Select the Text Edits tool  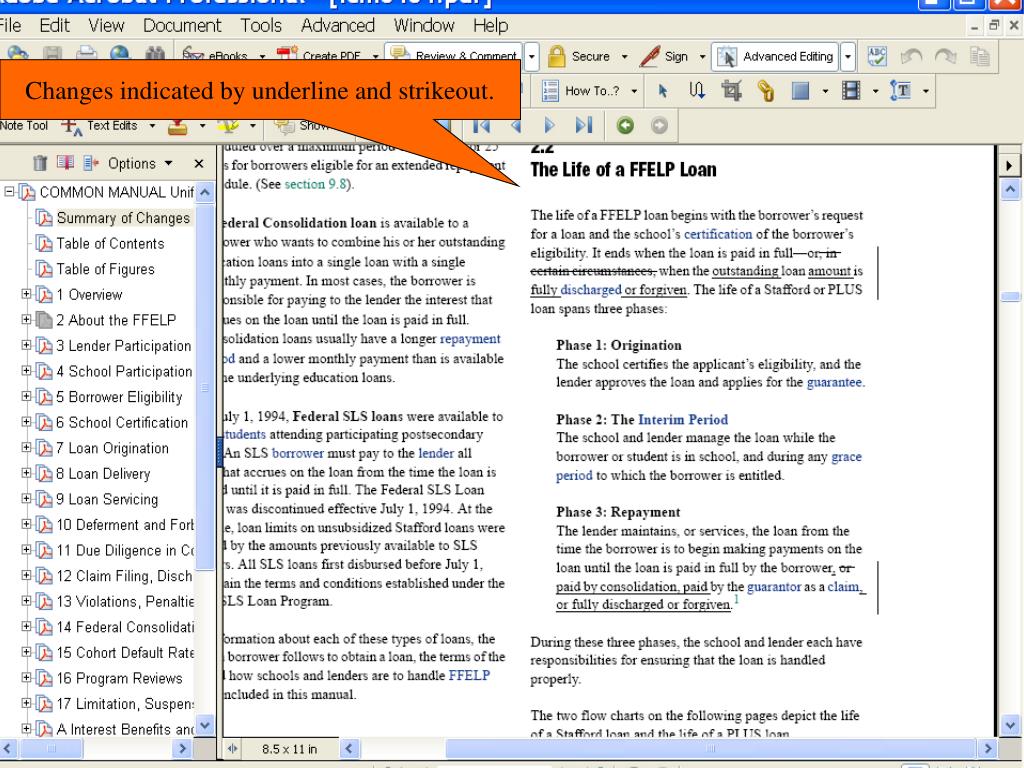pos(100,125)
